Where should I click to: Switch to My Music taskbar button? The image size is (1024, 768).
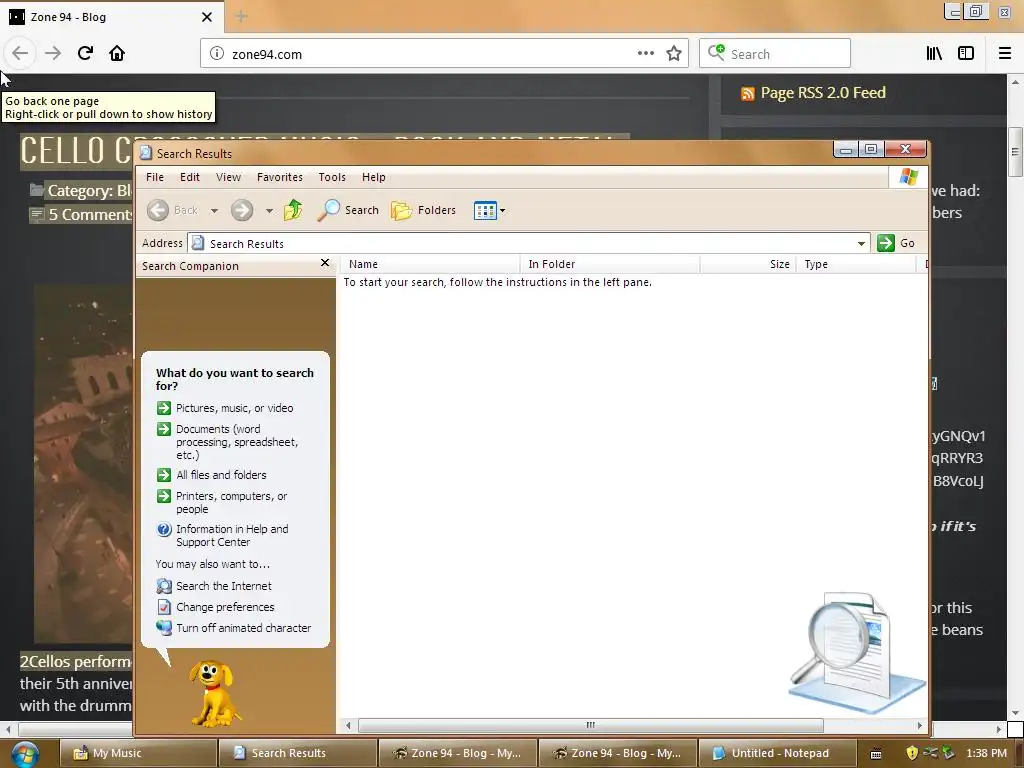[x=137, y=753]
